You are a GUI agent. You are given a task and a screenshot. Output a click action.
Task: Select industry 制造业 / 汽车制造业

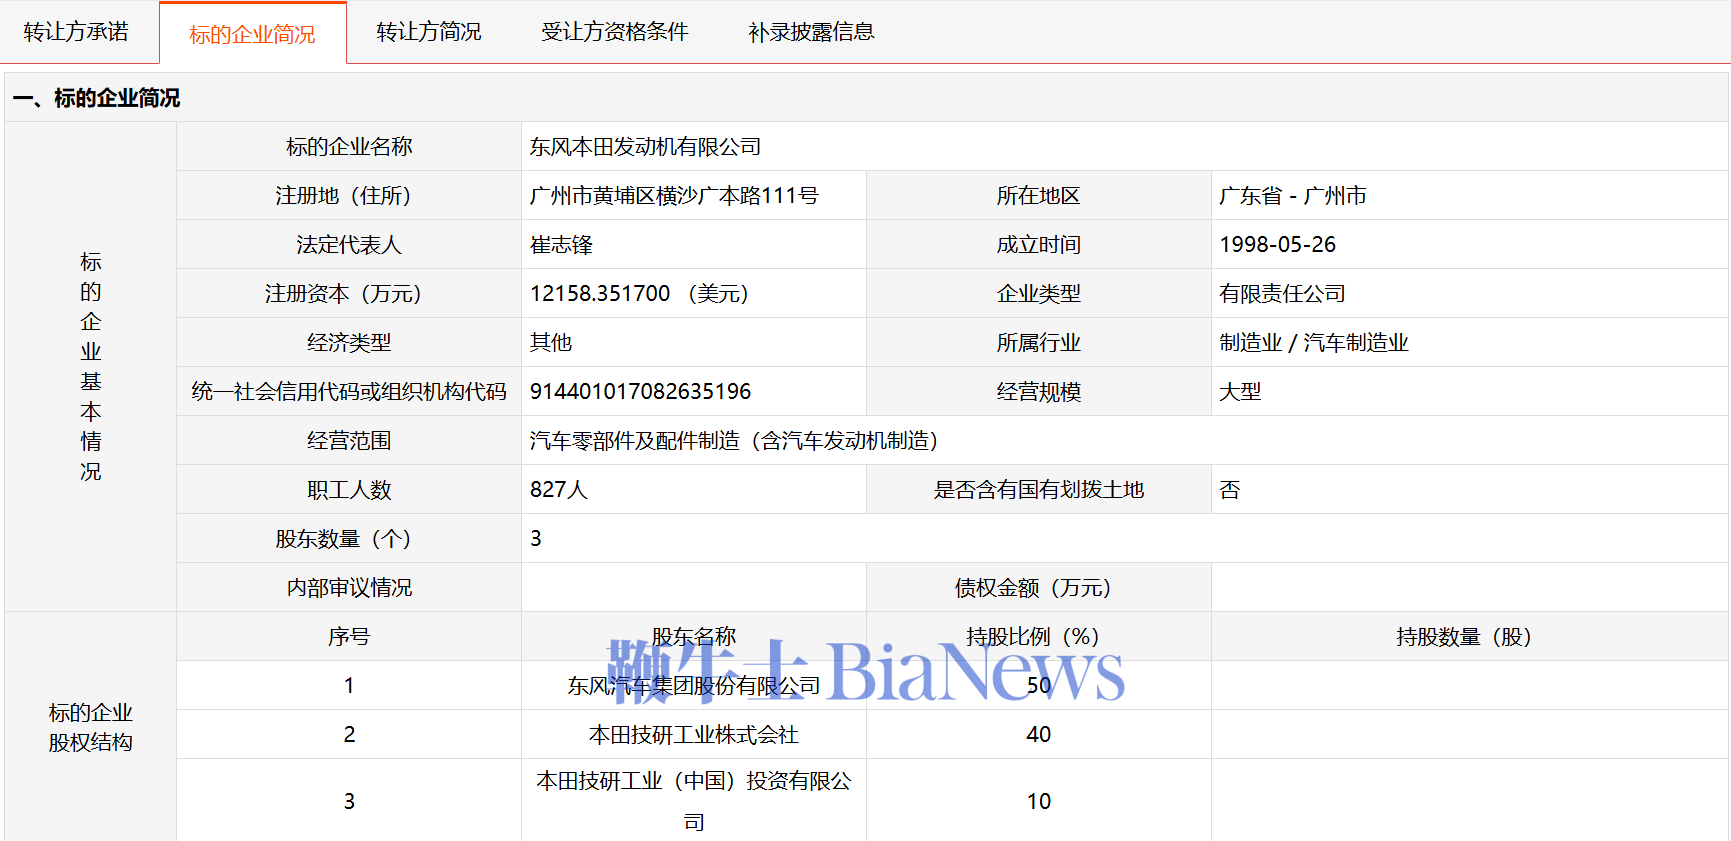[x=1313, y=343]
